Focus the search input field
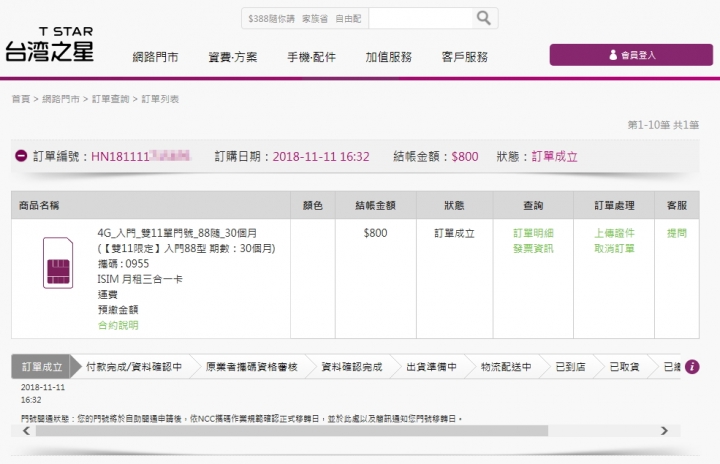This screenshot has height=464, width=720. [x=420, y=18]
